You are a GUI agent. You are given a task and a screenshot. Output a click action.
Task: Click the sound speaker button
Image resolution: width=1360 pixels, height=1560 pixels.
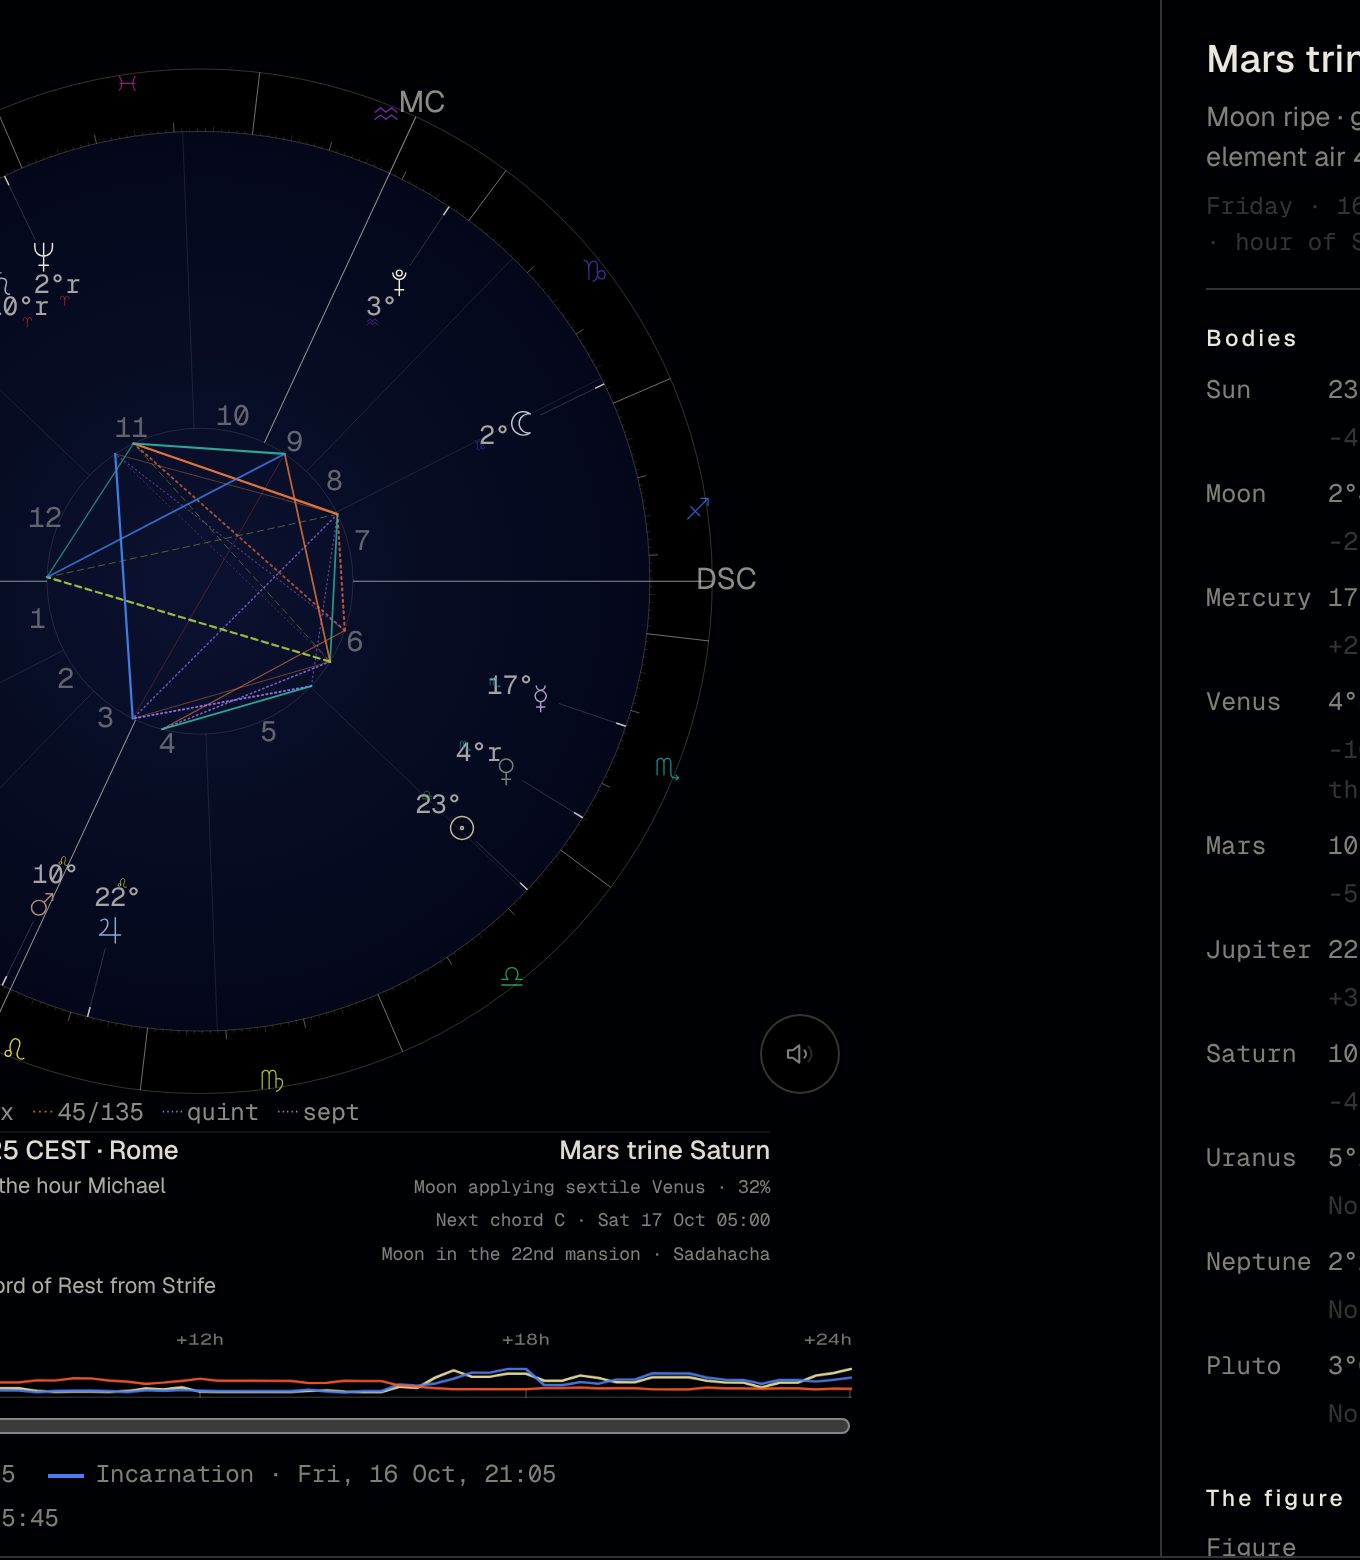click(799, 1053)
